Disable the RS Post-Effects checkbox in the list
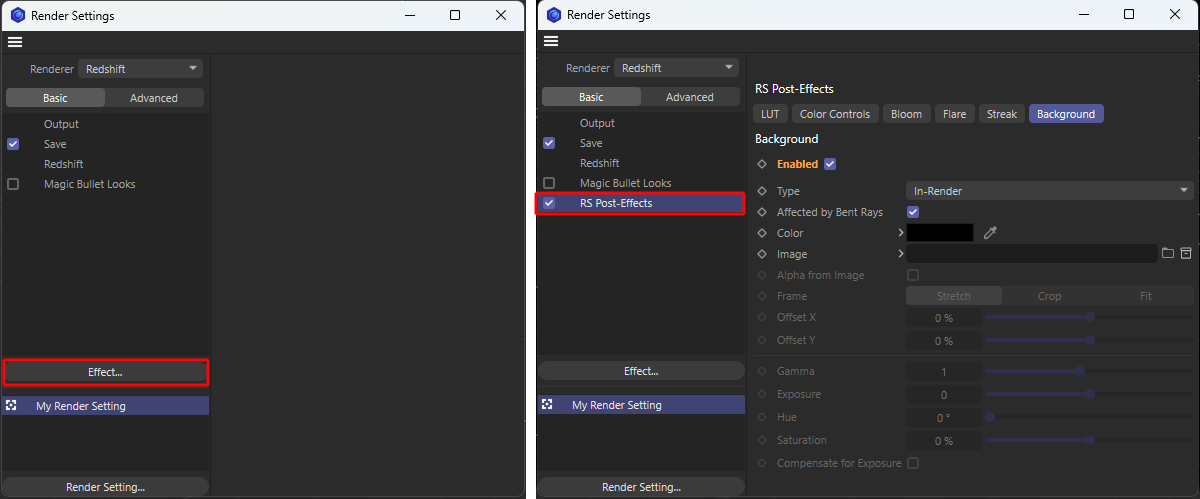Viewport: 1200px width, 499px height. pyautogui.click(x=549, y=203)
